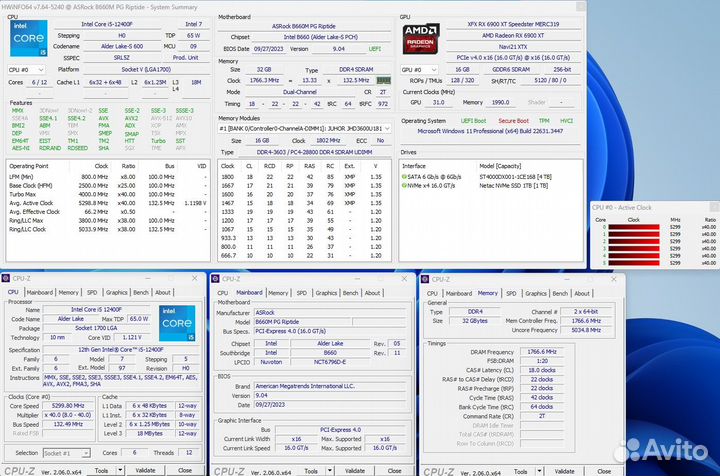720x476 pixels.
Task: Click the green memory module icon next to 132.5 MHz
Action: [383, 80]
